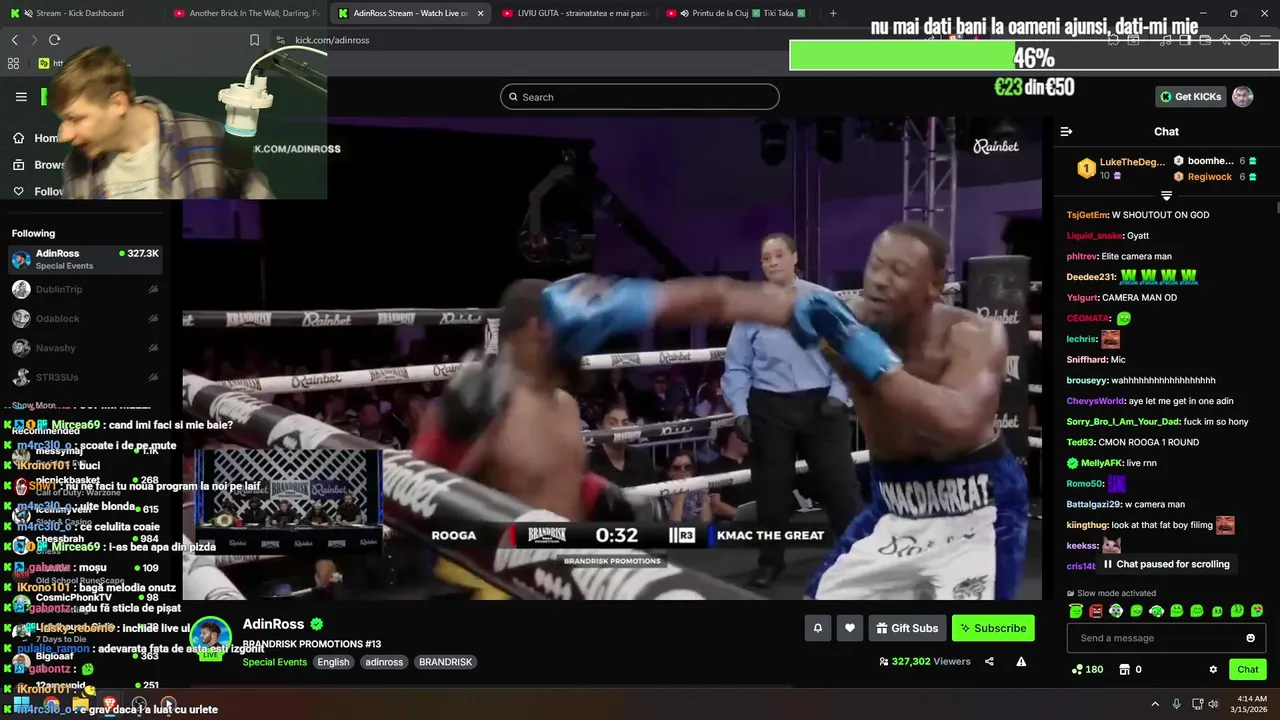Open LukeTheDeg top gifter entry
Viewport: 1280px width, 720px height.
point(1120,168)
